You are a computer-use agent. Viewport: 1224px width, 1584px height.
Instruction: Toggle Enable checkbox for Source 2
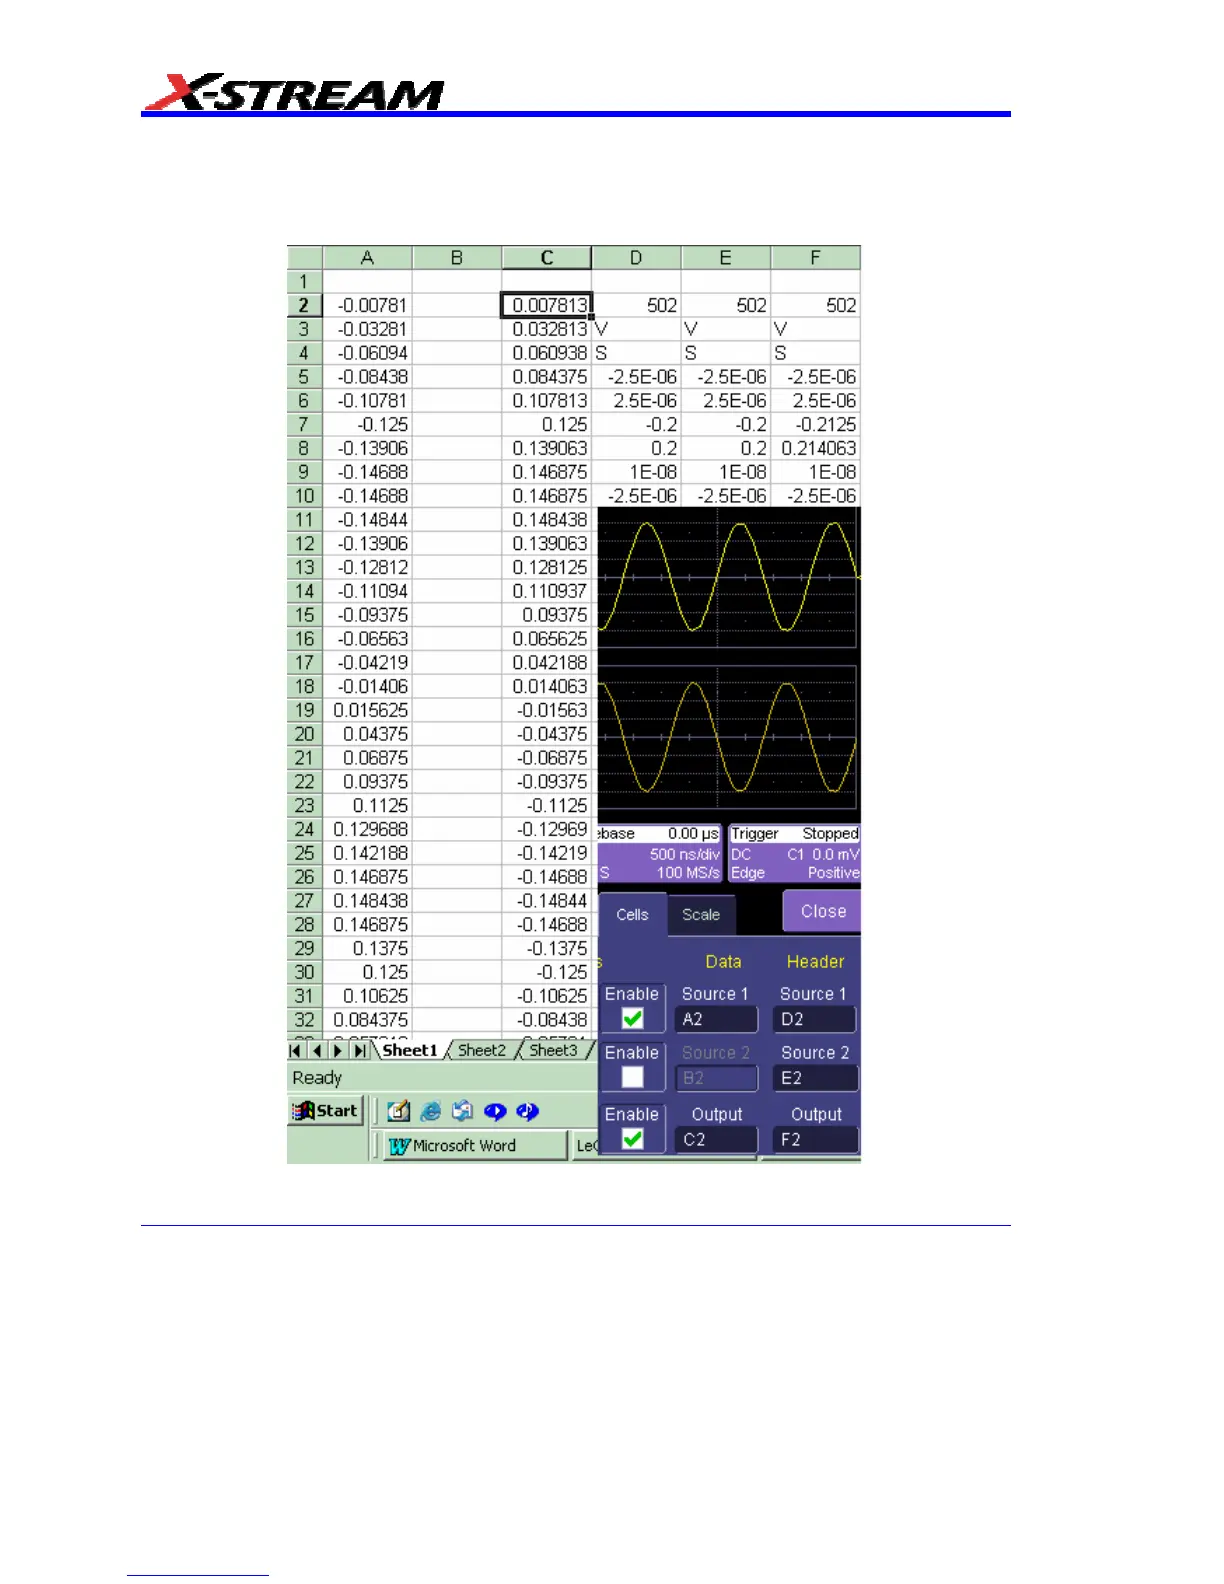(632, 1077)
